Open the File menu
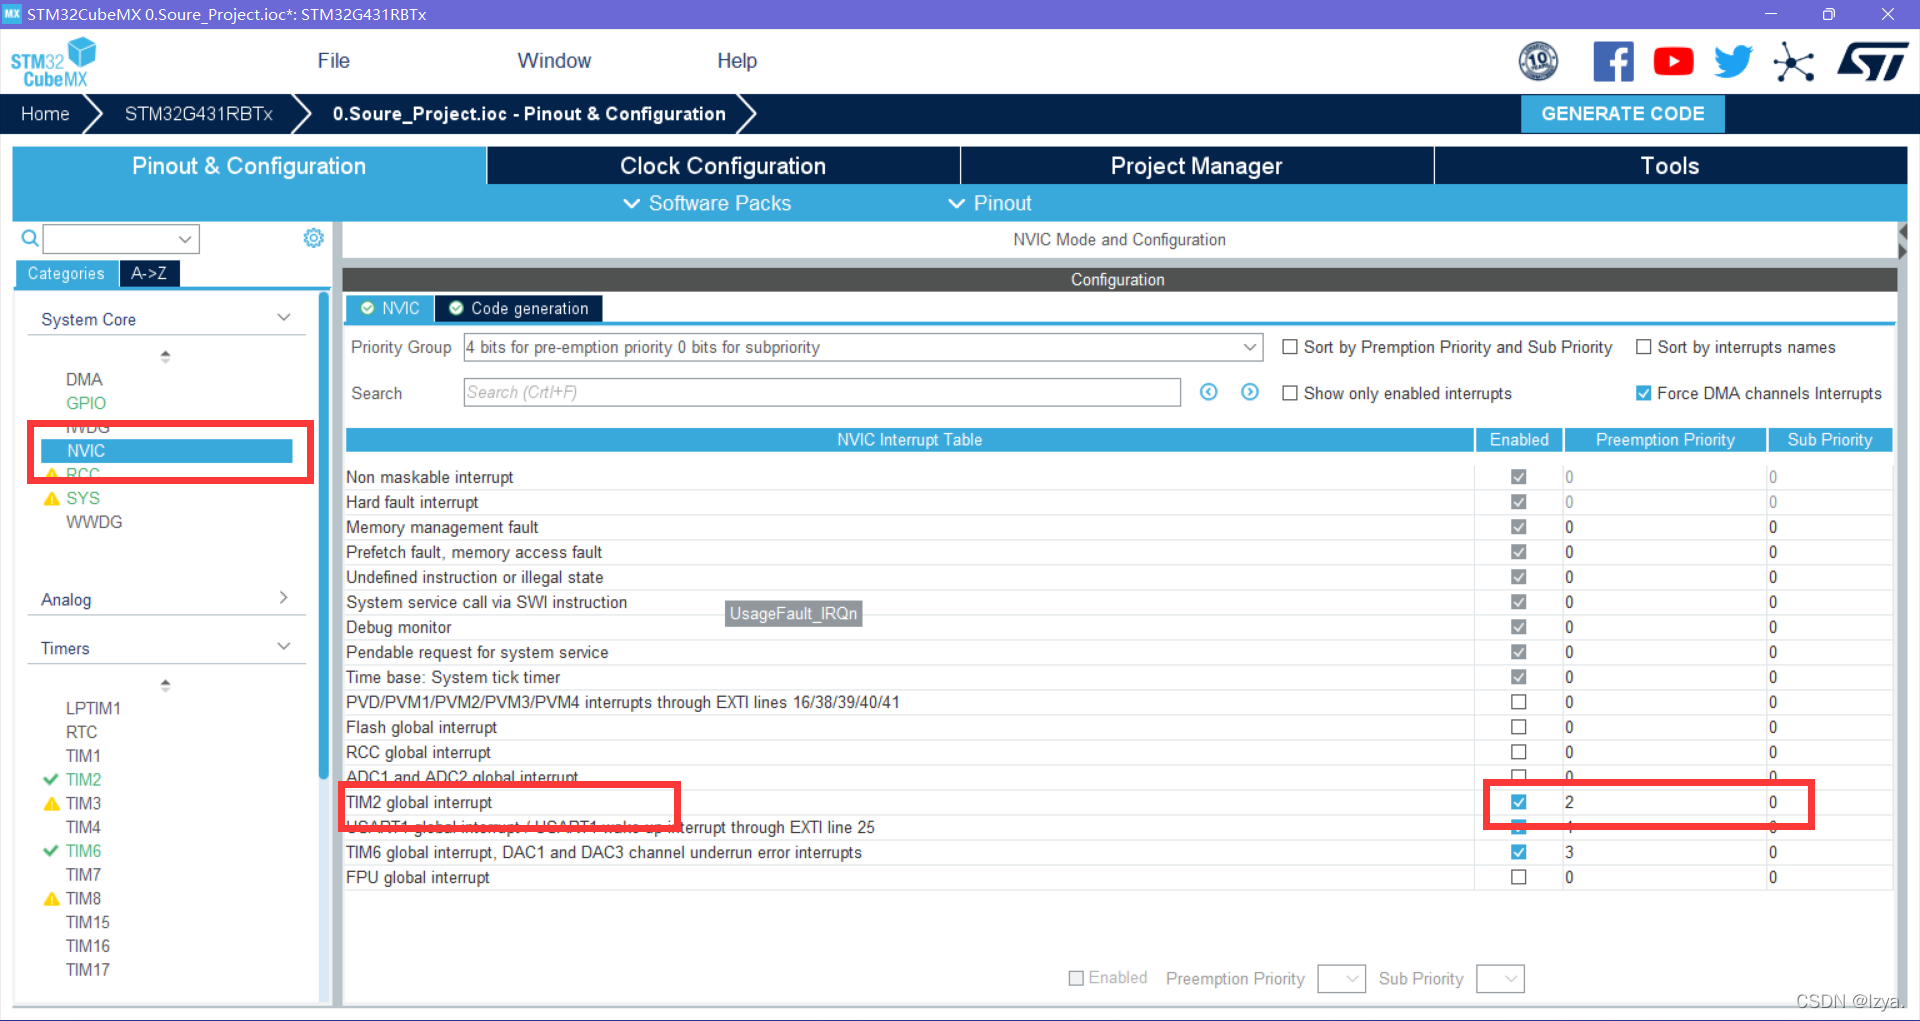The width and height of the screenshot is (1920, 1021). pyautogui.click(x=333, y=61)
